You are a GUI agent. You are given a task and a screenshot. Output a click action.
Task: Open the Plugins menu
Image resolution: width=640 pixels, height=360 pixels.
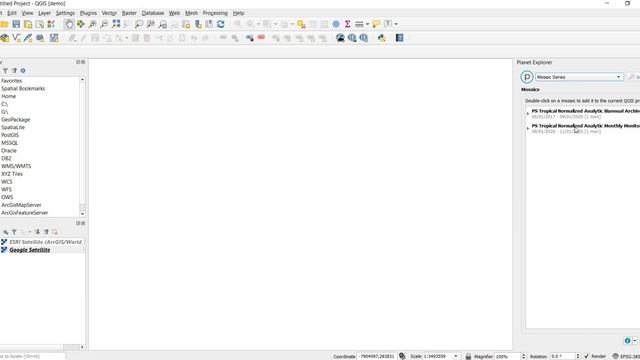tap(88, 13)
